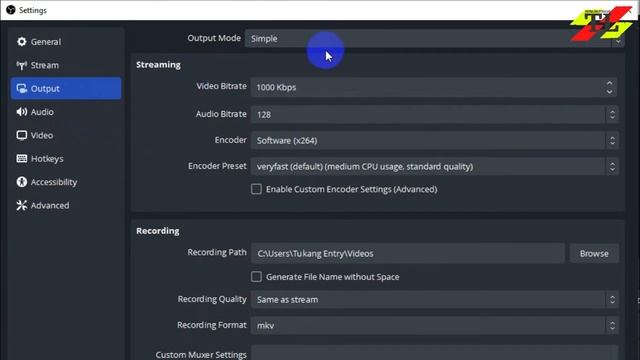Image resolution: width=640 pixels, height=360 pixels.
Task: Click the Video display icon
Action: pos(22,135)
